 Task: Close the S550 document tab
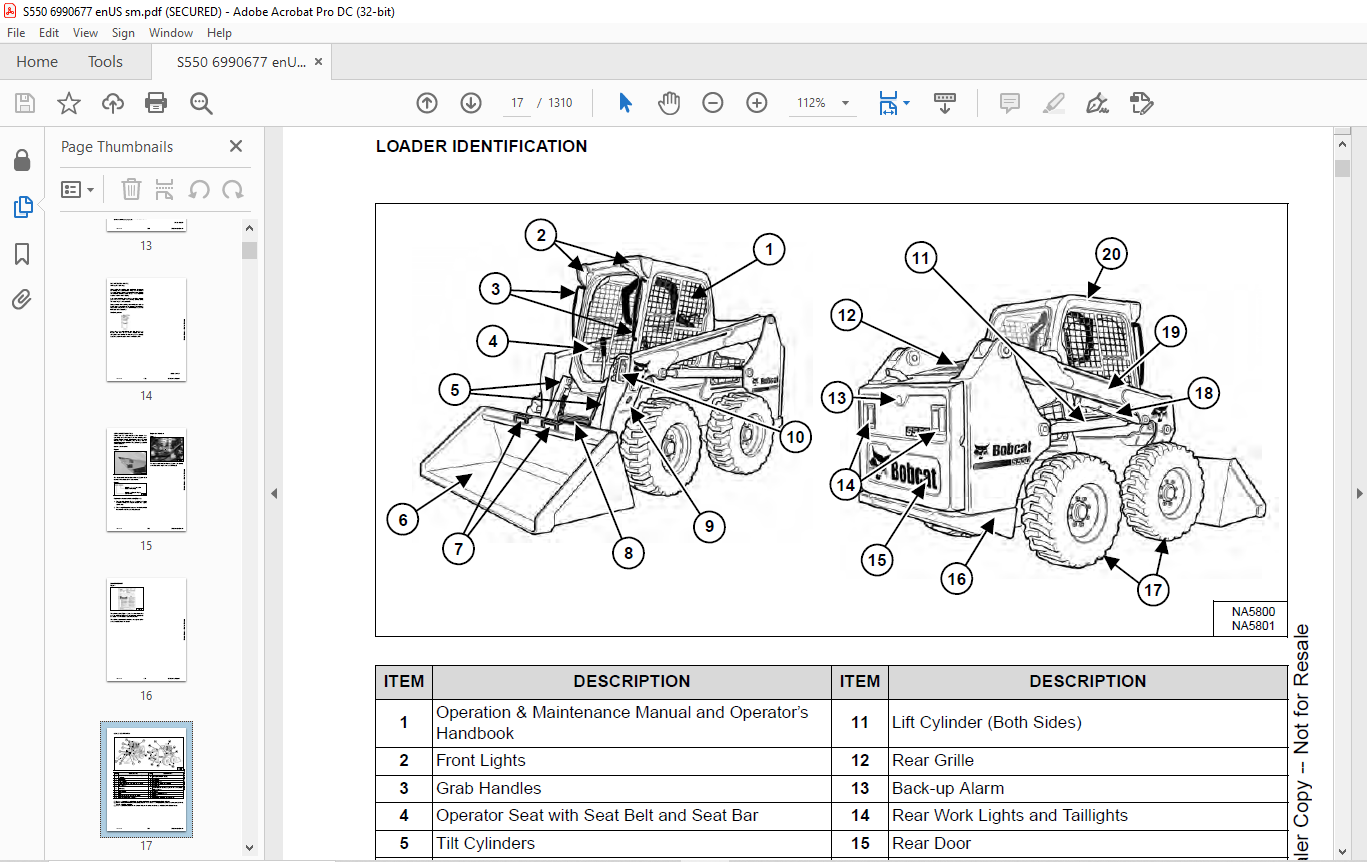pos(318,62)
